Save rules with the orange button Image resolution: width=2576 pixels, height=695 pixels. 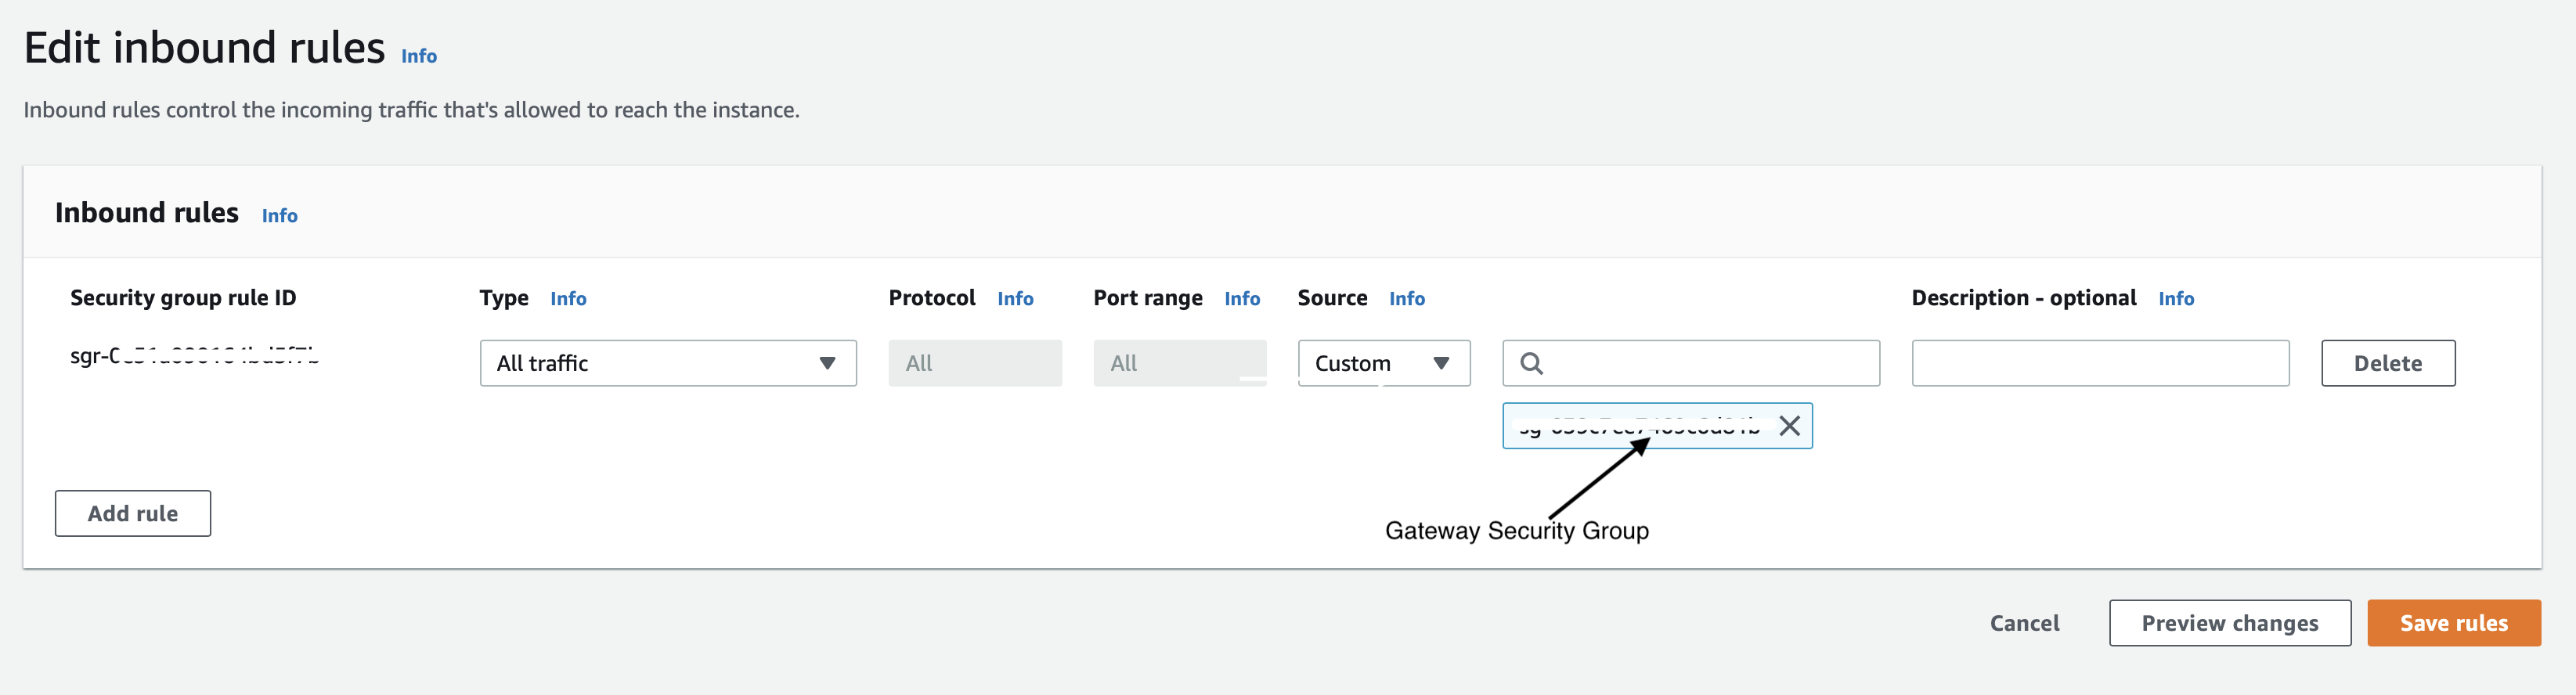point(2453,623)
